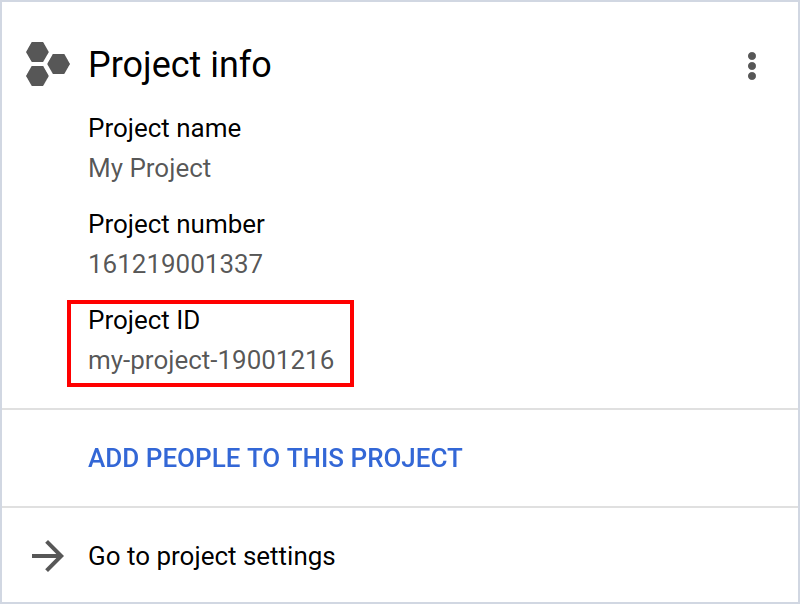Click the Project name label
This screenshot has height=604, width=800.
coord(164,128)
